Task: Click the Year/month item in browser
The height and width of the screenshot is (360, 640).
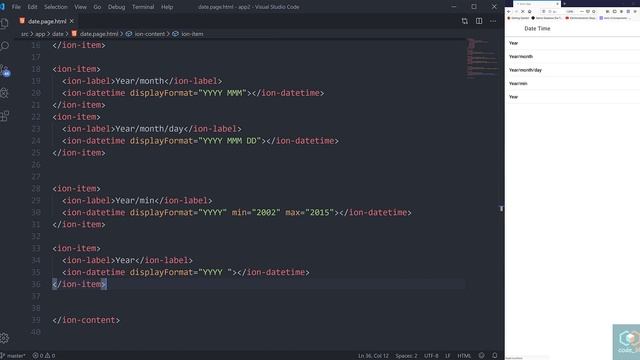Action: click(572, 56)
